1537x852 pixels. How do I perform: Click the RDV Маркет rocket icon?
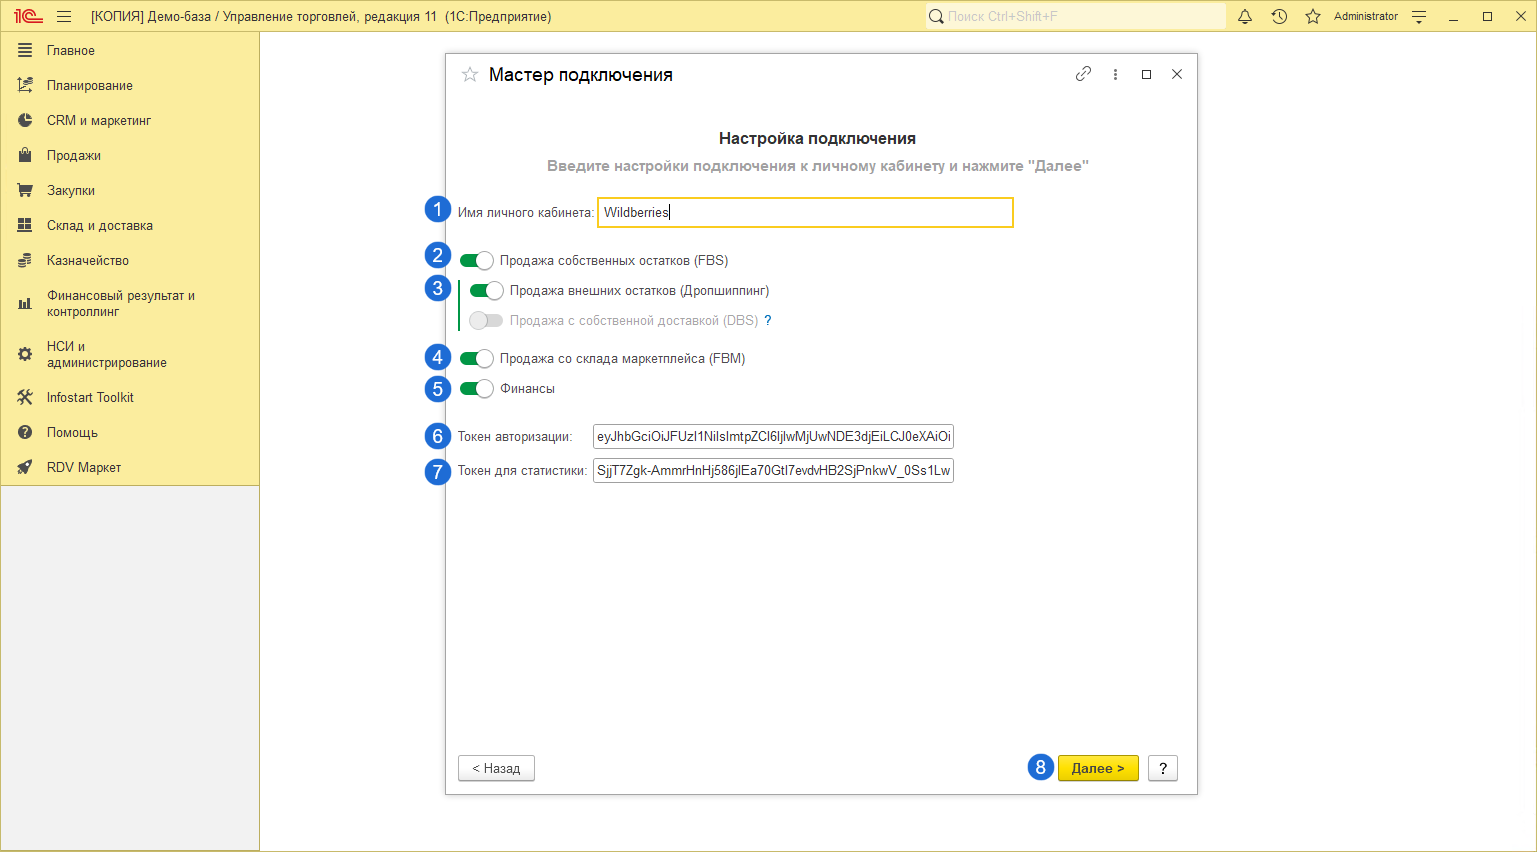[x=25, y=467]
